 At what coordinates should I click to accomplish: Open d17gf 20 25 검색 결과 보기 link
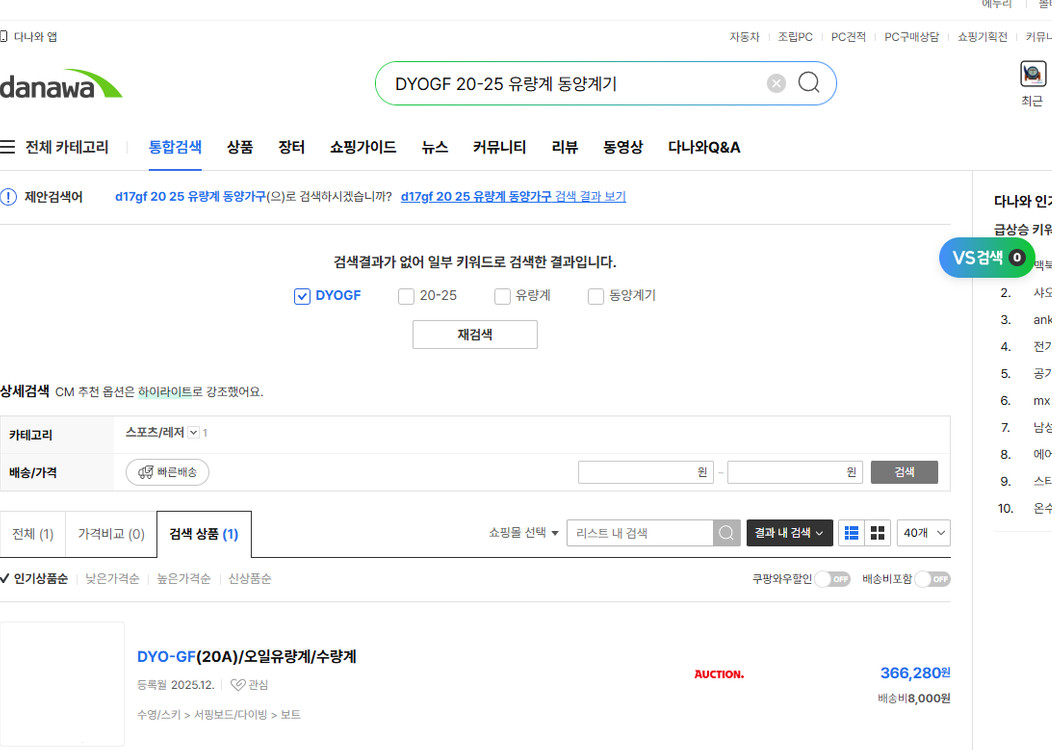coord(513,197)
